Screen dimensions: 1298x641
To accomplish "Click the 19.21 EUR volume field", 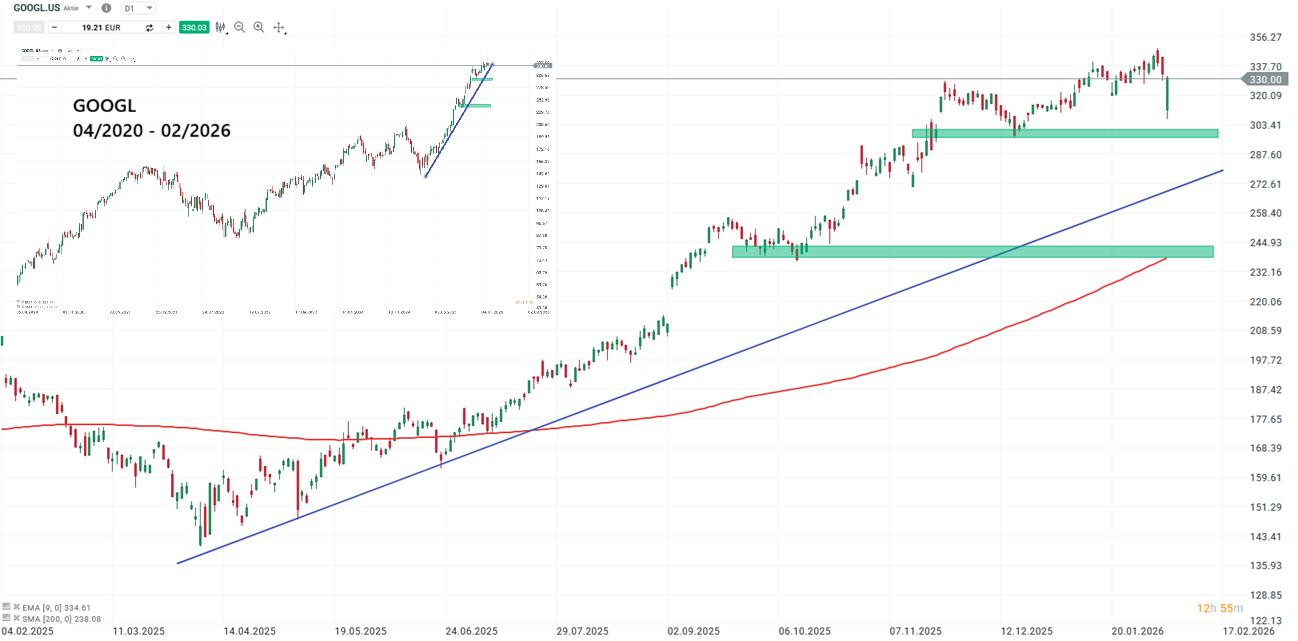I will click(100, 28).
